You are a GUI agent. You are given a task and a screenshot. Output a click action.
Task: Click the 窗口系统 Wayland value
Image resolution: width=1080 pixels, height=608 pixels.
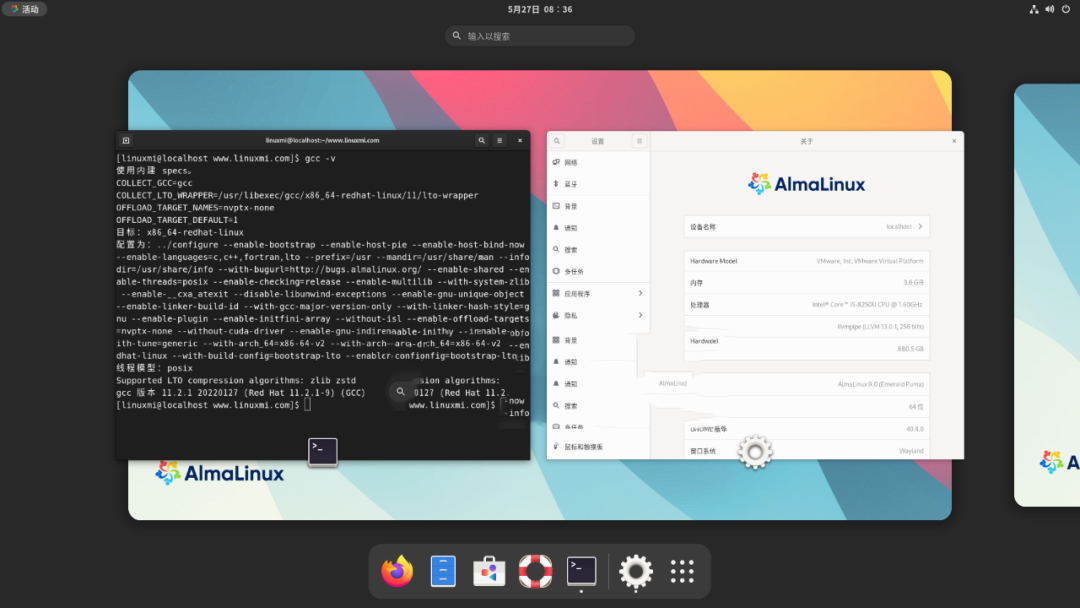(911, 451)
